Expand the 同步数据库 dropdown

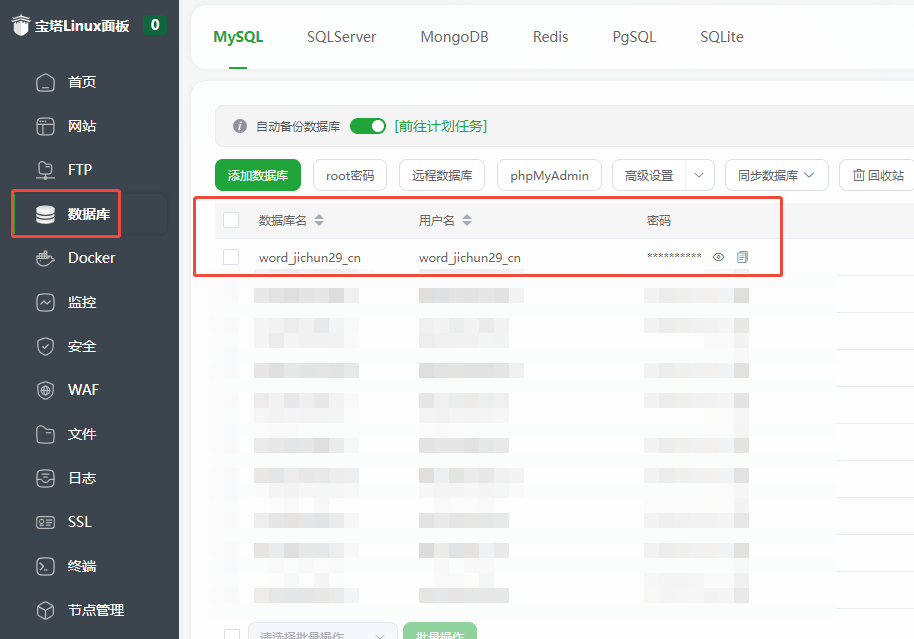(x=776, y=175)
